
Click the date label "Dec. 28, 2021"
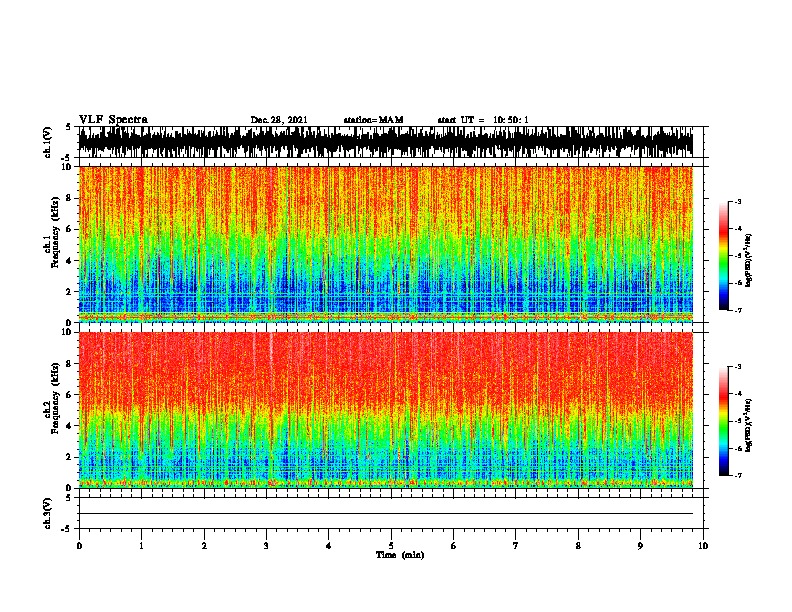[279, 120]
